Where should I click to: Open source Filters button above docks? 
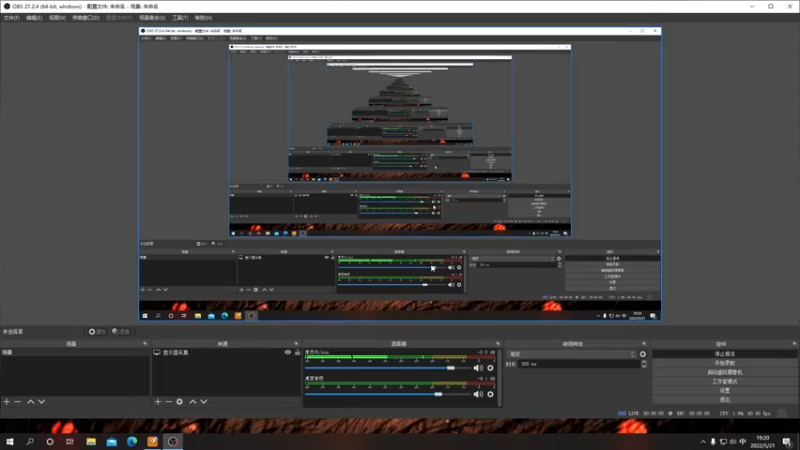[121, 332]
